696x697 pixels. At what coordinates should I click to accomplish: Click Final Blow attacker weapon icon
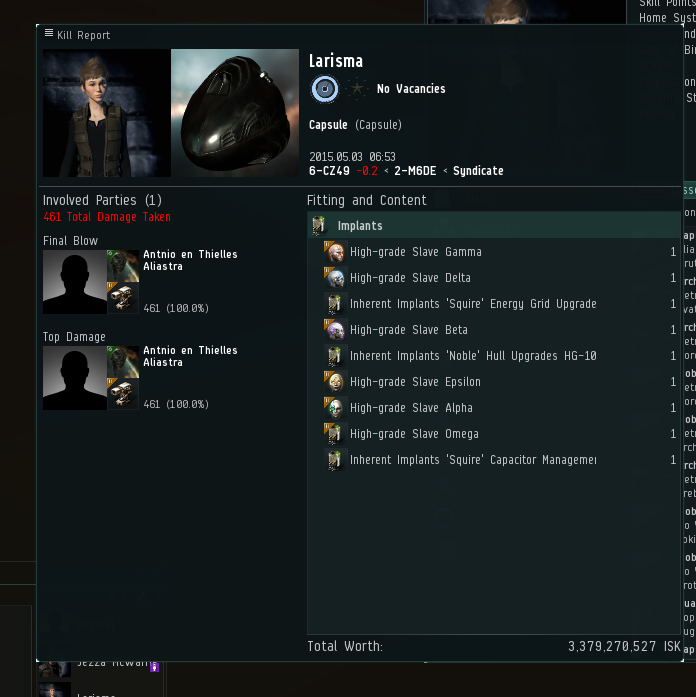click(123, 298)
